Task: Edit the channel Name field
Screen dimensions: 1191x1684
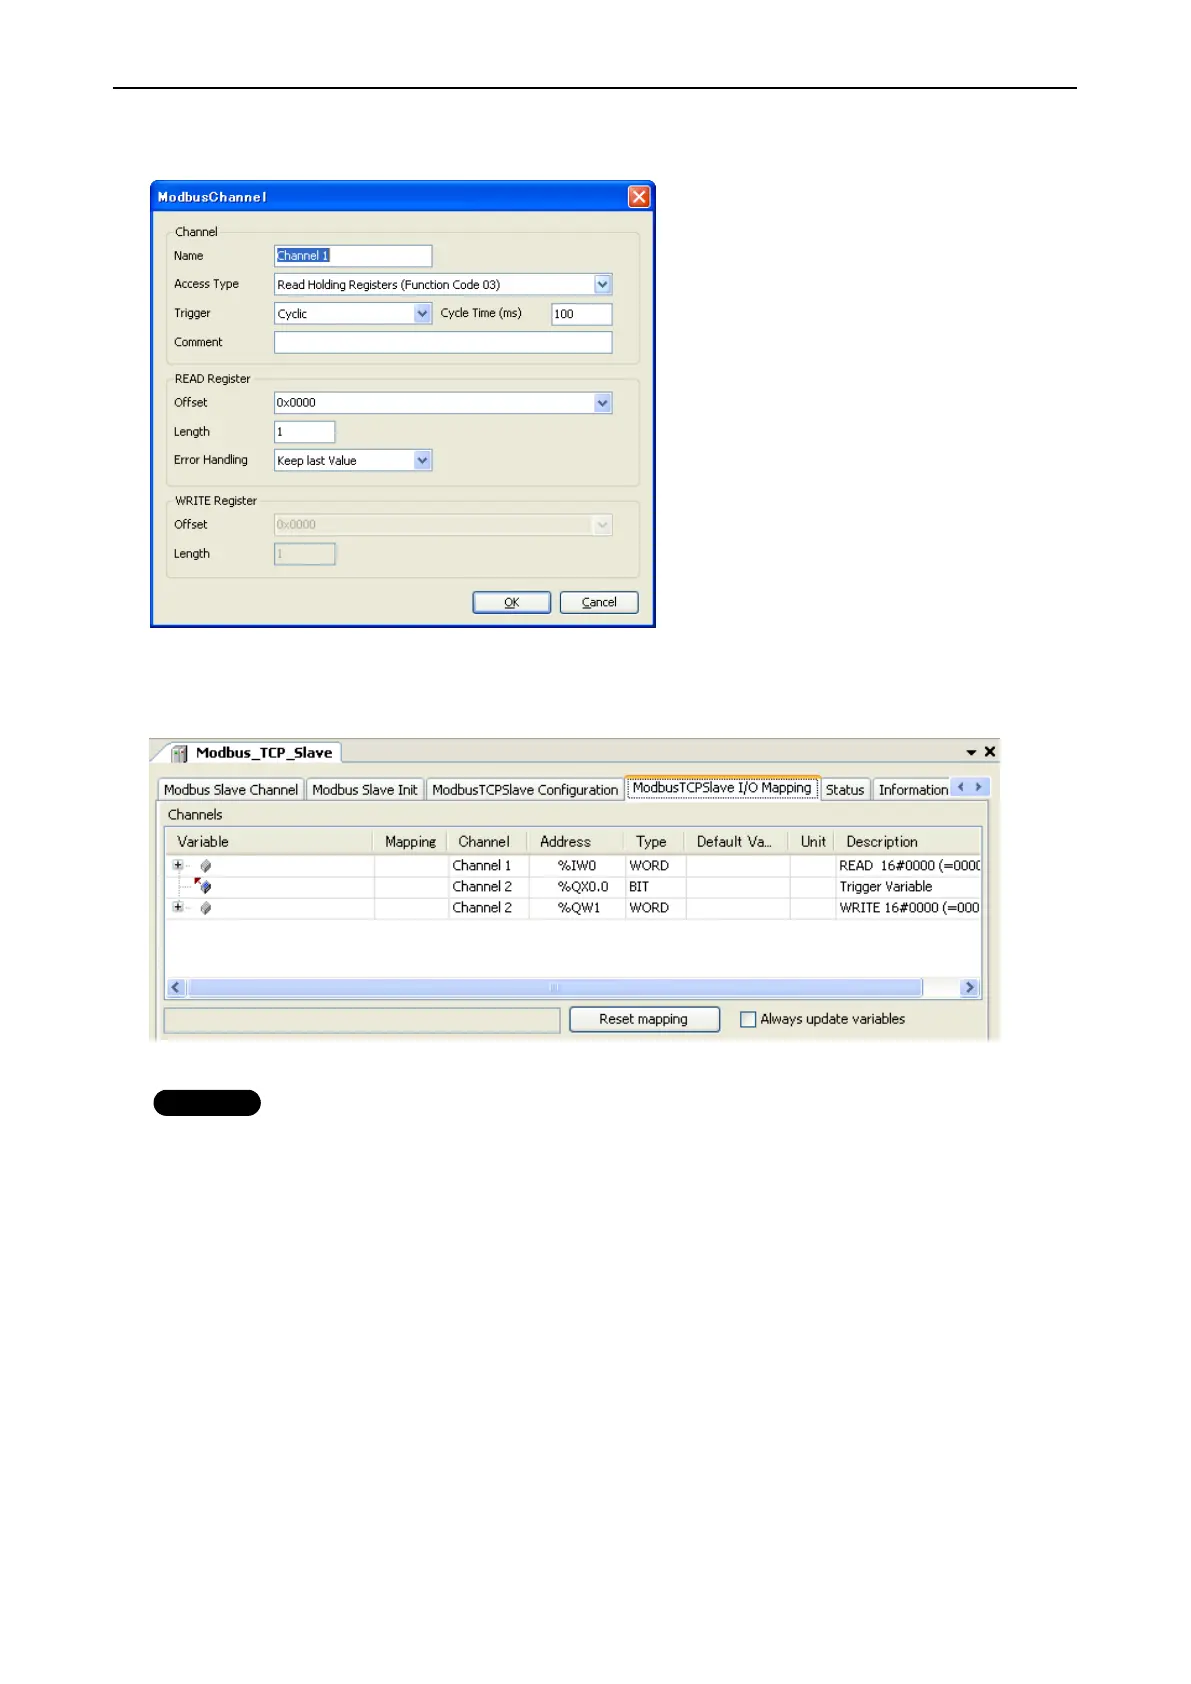Action: tap(353, 256)
